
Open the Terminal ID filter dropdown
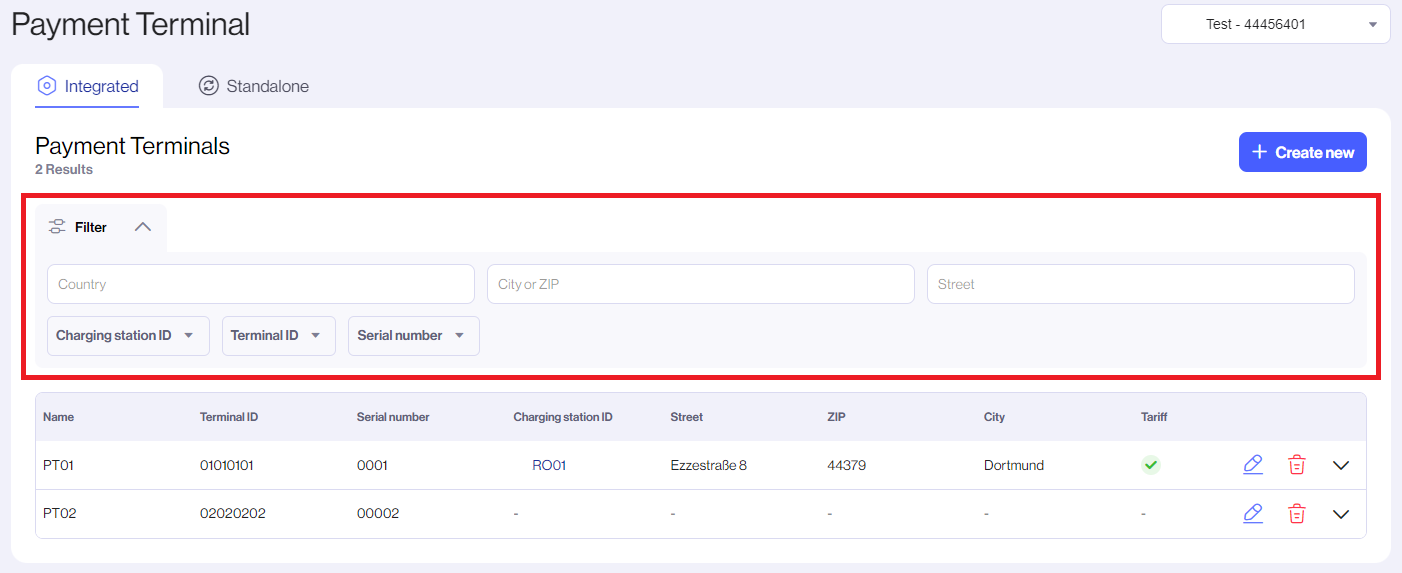point(279,336)
